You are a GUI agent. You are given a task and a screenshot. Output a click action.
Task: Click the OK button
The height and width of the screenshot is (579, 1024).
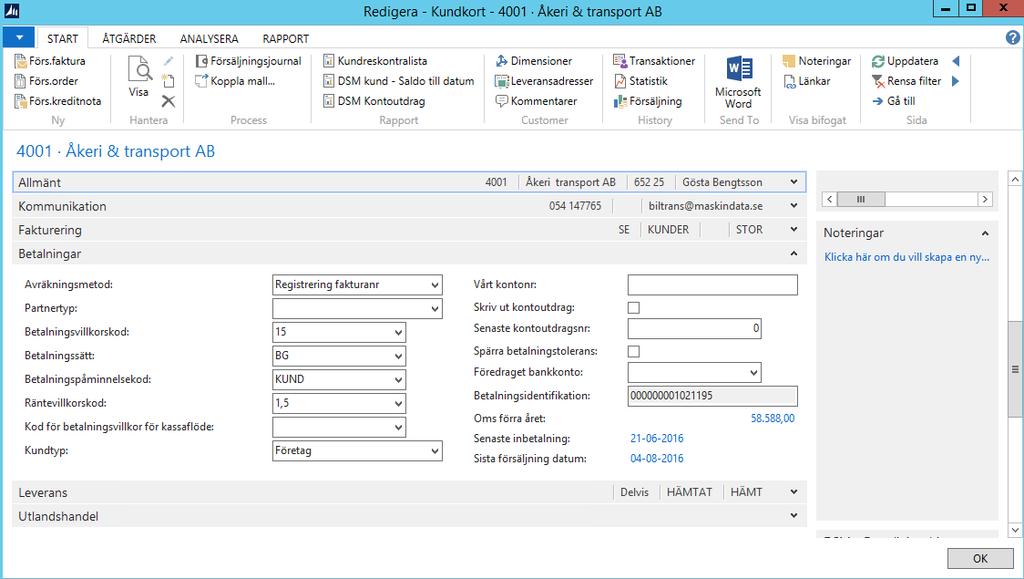pyautogui.click(x=980, y=558)
